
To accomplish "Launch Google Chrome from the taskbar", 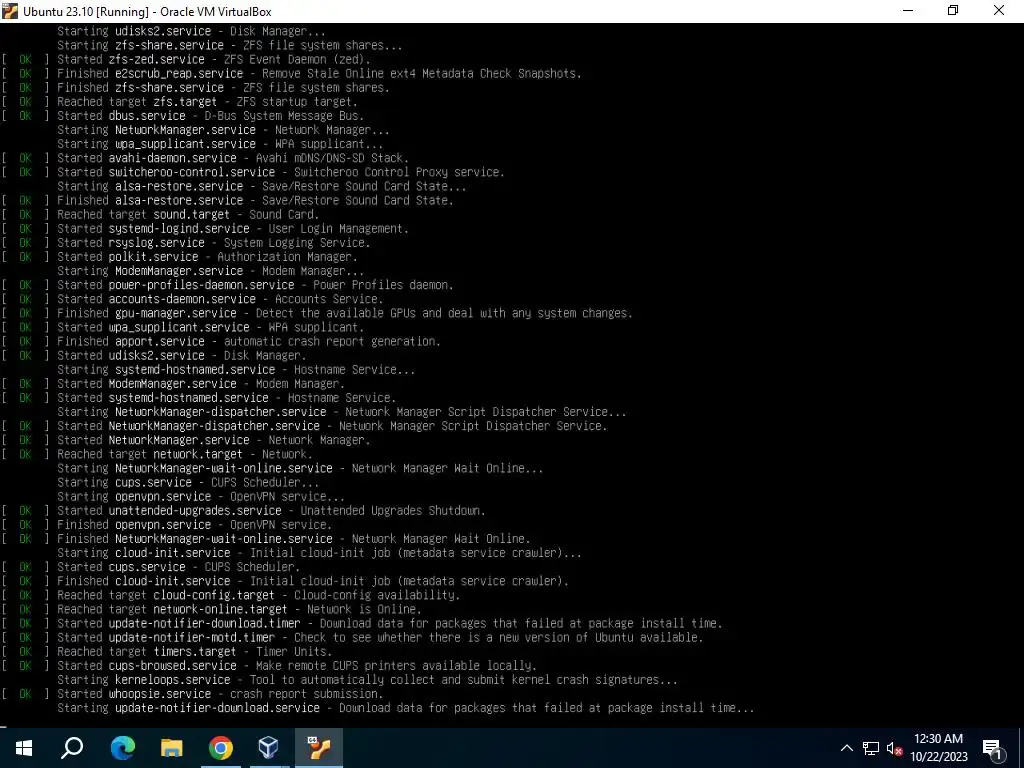I will pyautogui.click(x=221, y=748).
